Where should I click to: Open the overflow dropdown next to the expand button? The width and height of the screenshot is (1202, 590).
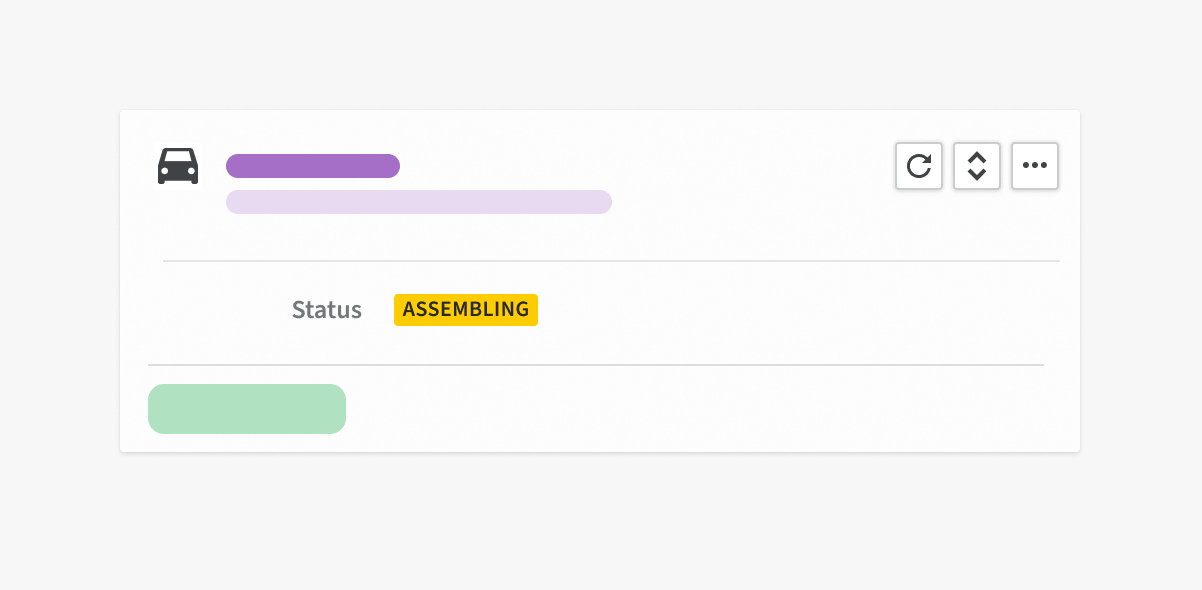pos(1035,166)
